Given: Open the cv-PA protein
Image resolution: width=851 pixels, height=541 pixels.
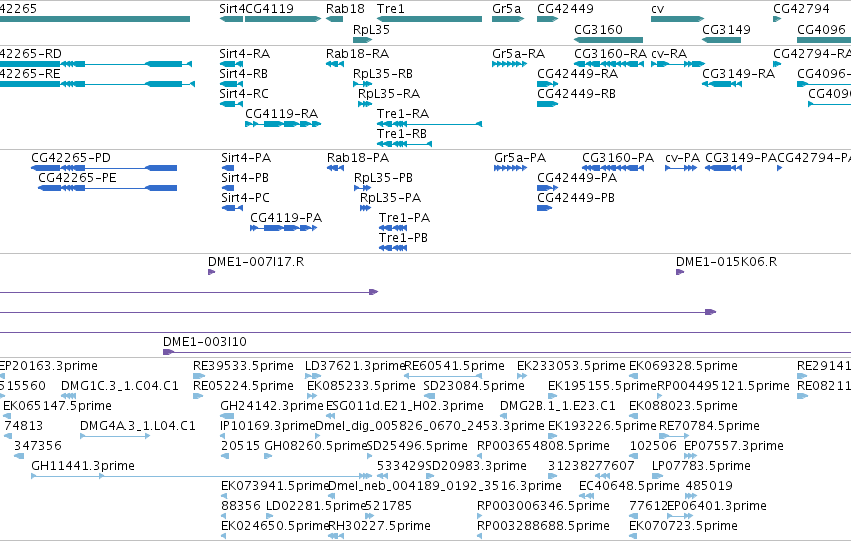Looking at the screenshot, I should [x=681, y=168].
